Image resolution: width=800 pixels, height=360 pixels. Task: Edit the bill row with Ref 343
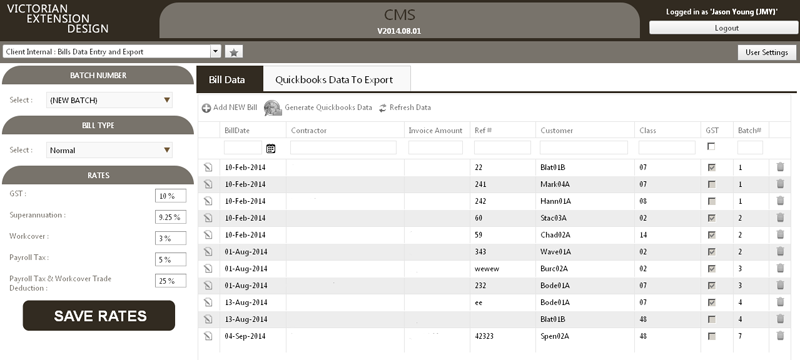(208, 251)
